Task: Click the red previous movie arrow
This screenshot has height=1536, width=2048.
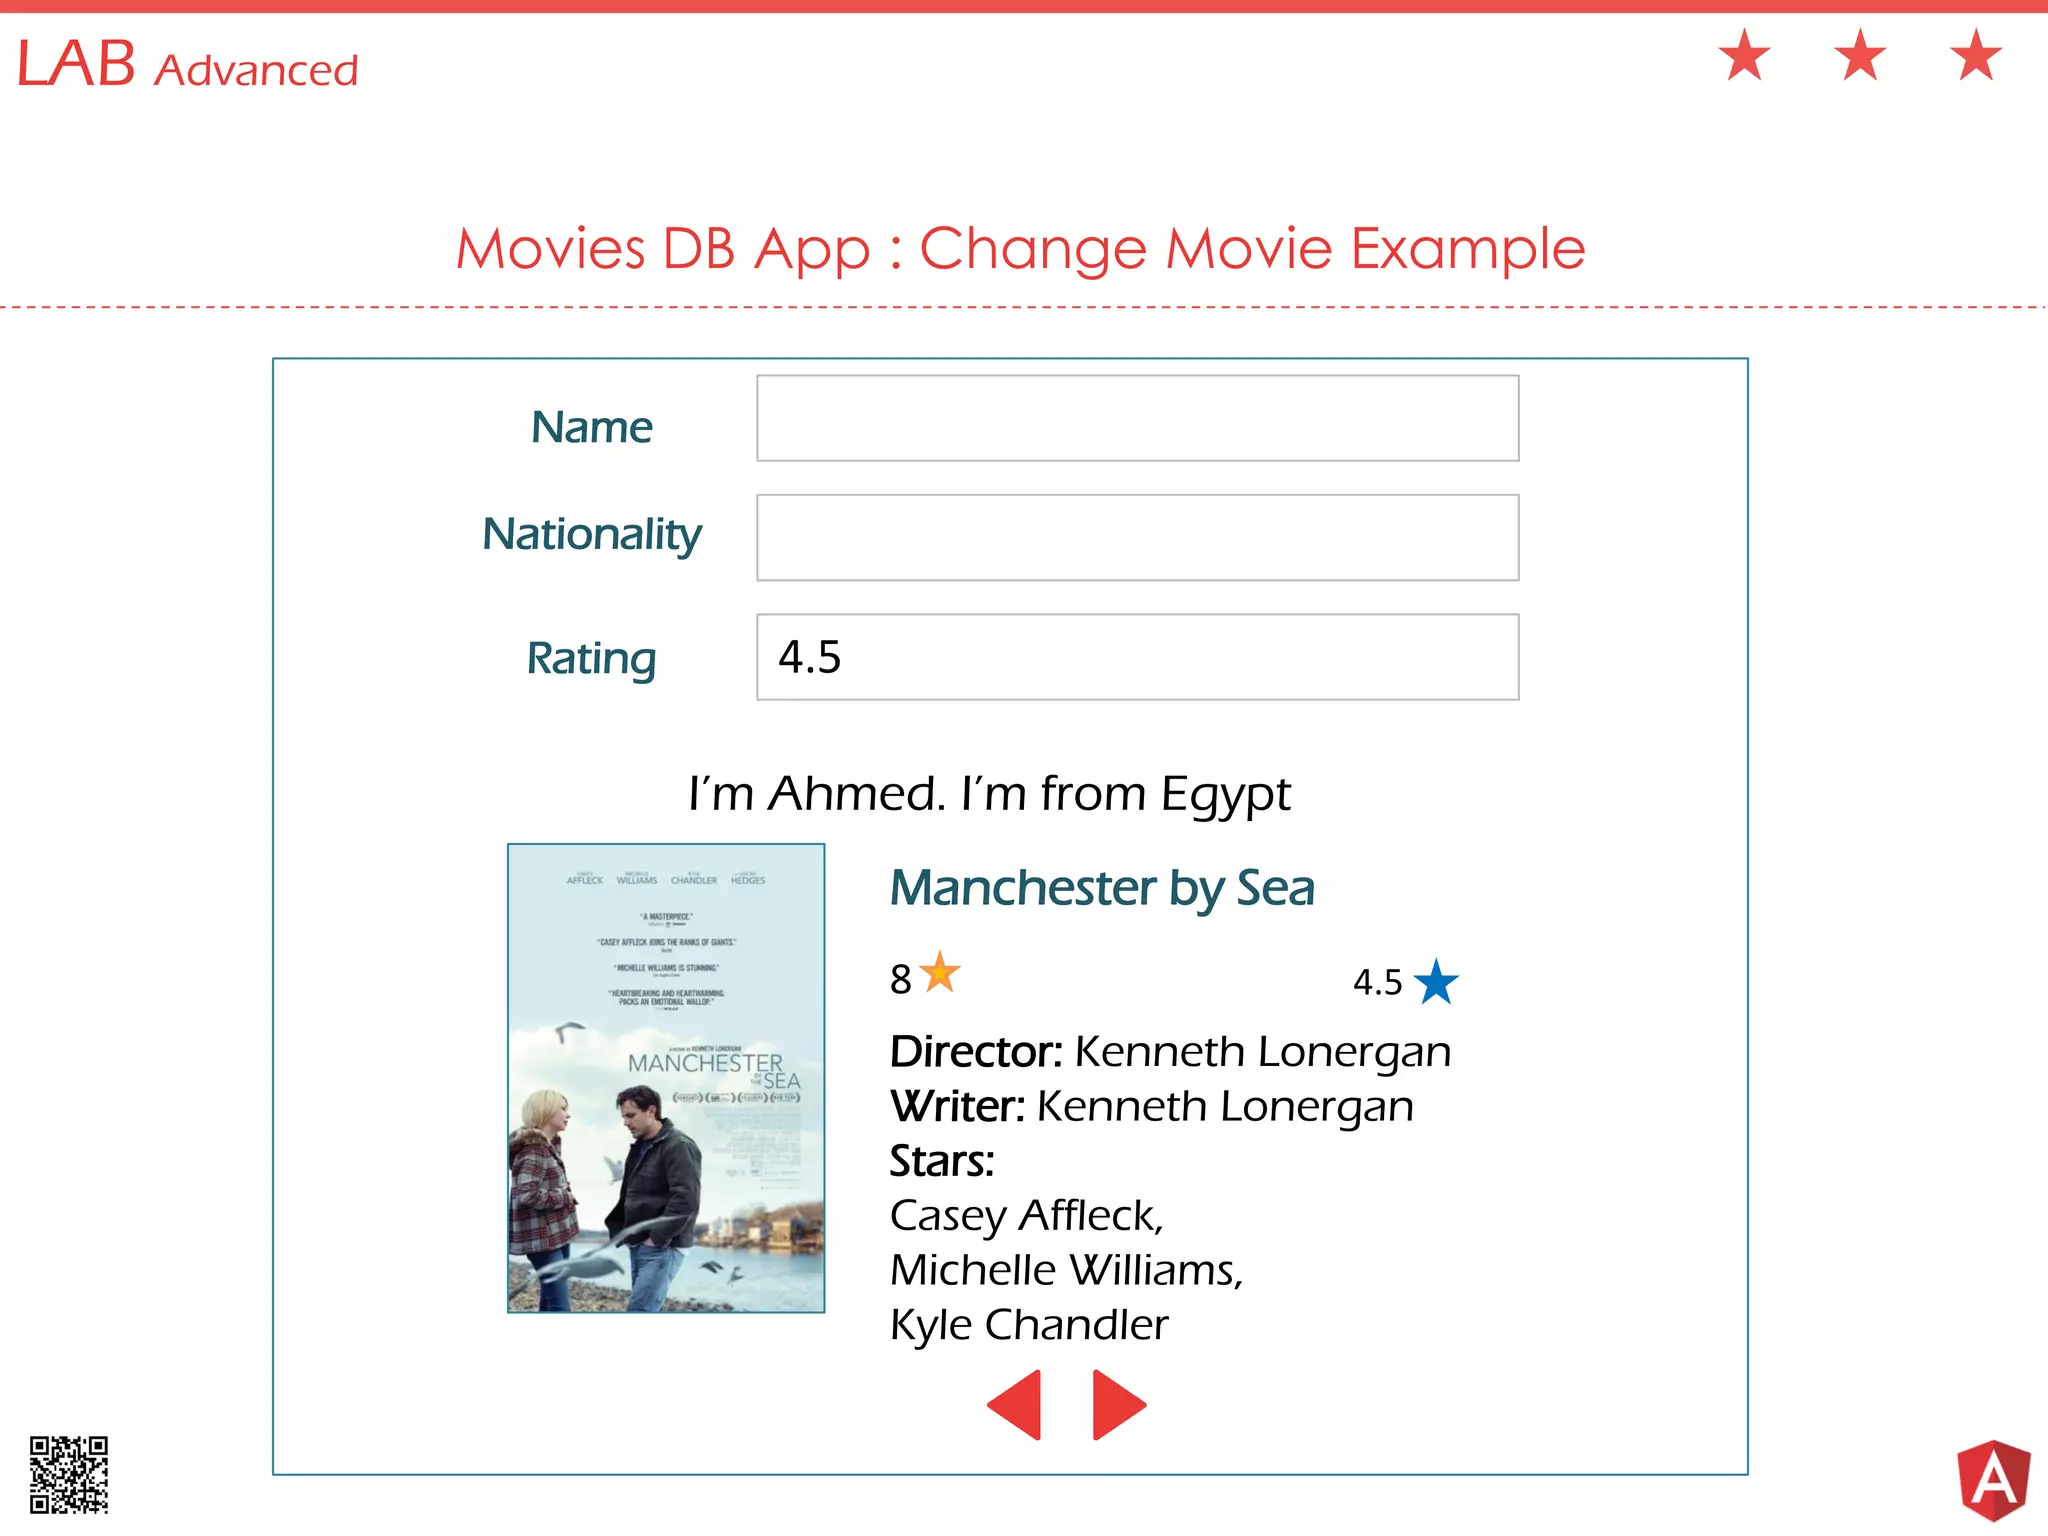Action: point(1018,1404)
